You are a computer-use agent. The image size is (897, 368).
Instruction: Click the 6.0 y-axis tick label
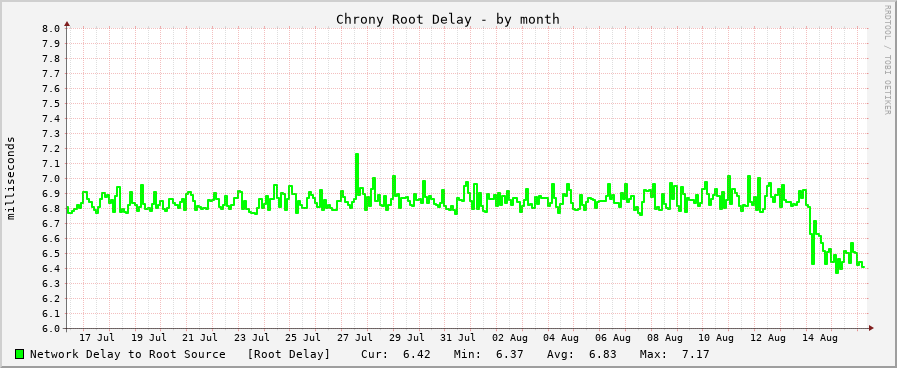51,329
